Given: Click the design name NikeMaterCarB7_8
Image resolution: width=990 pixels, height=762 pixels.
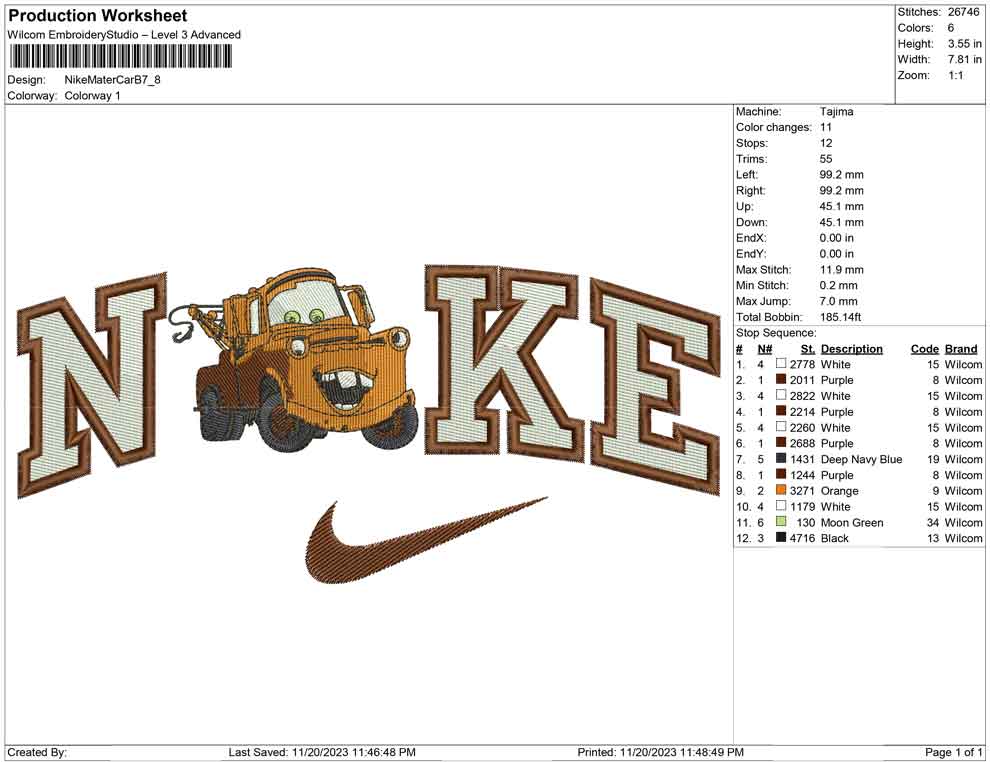Looking at the screenshot, I should point(112,80).
